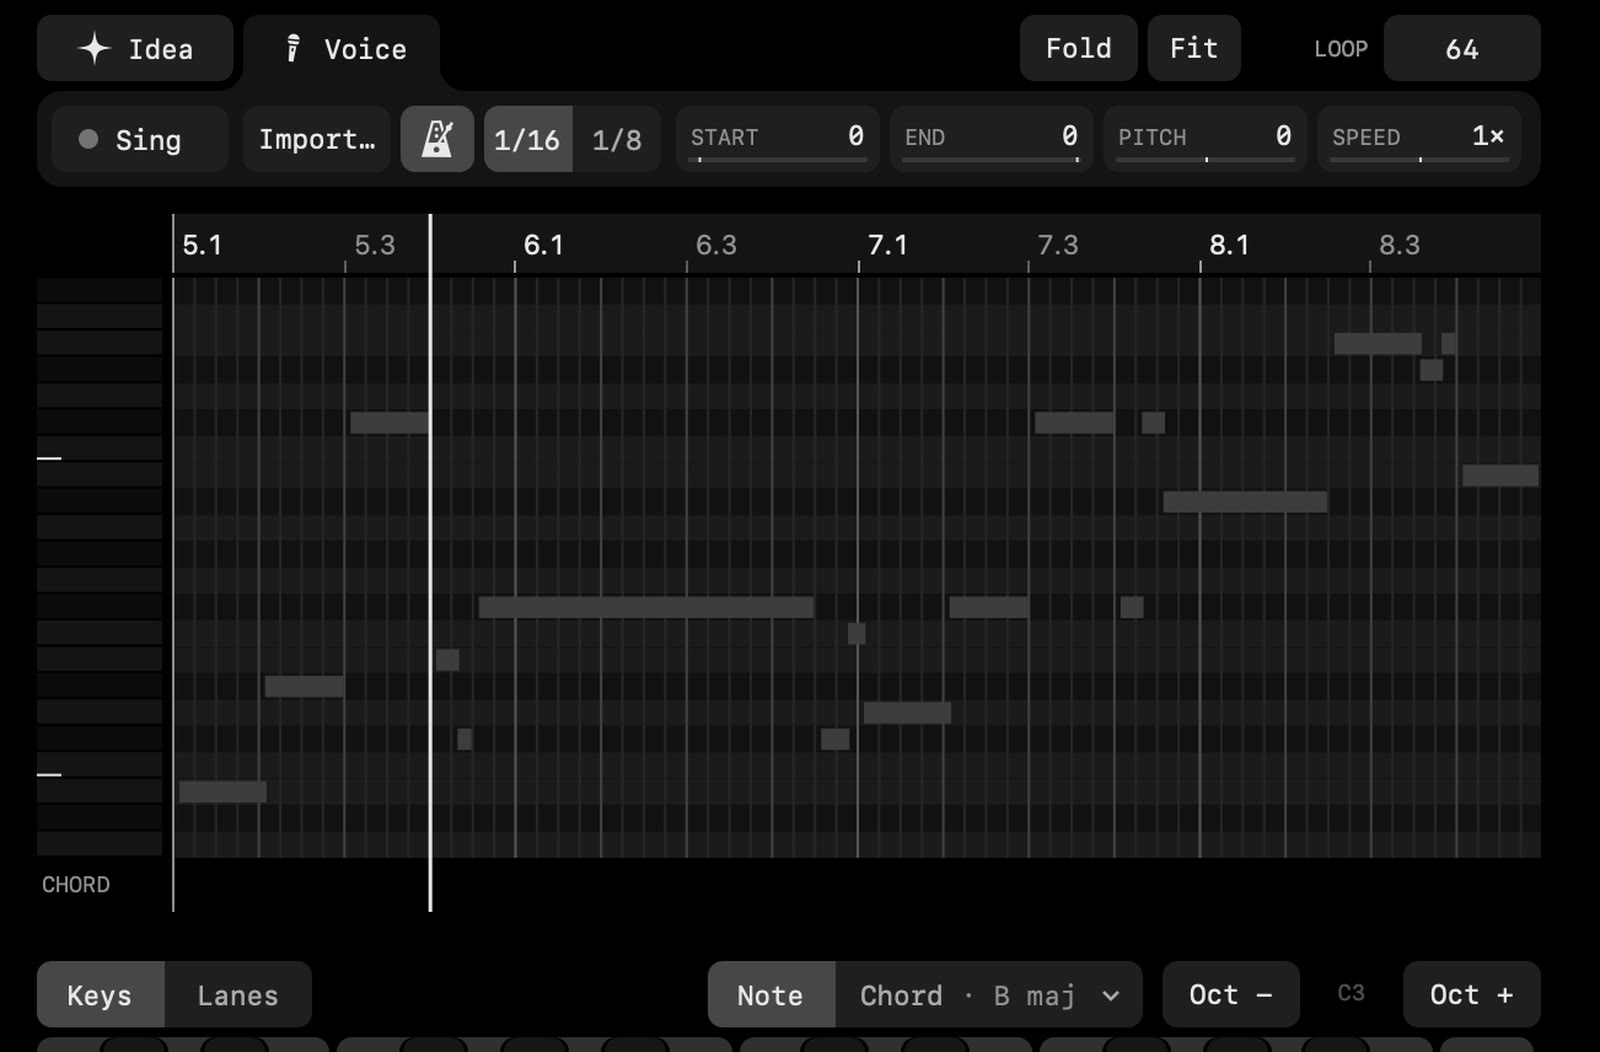Select the long note starting just before 8.1
The height and width of the screenshot is (1052, 1600).
coord(1245,502)
